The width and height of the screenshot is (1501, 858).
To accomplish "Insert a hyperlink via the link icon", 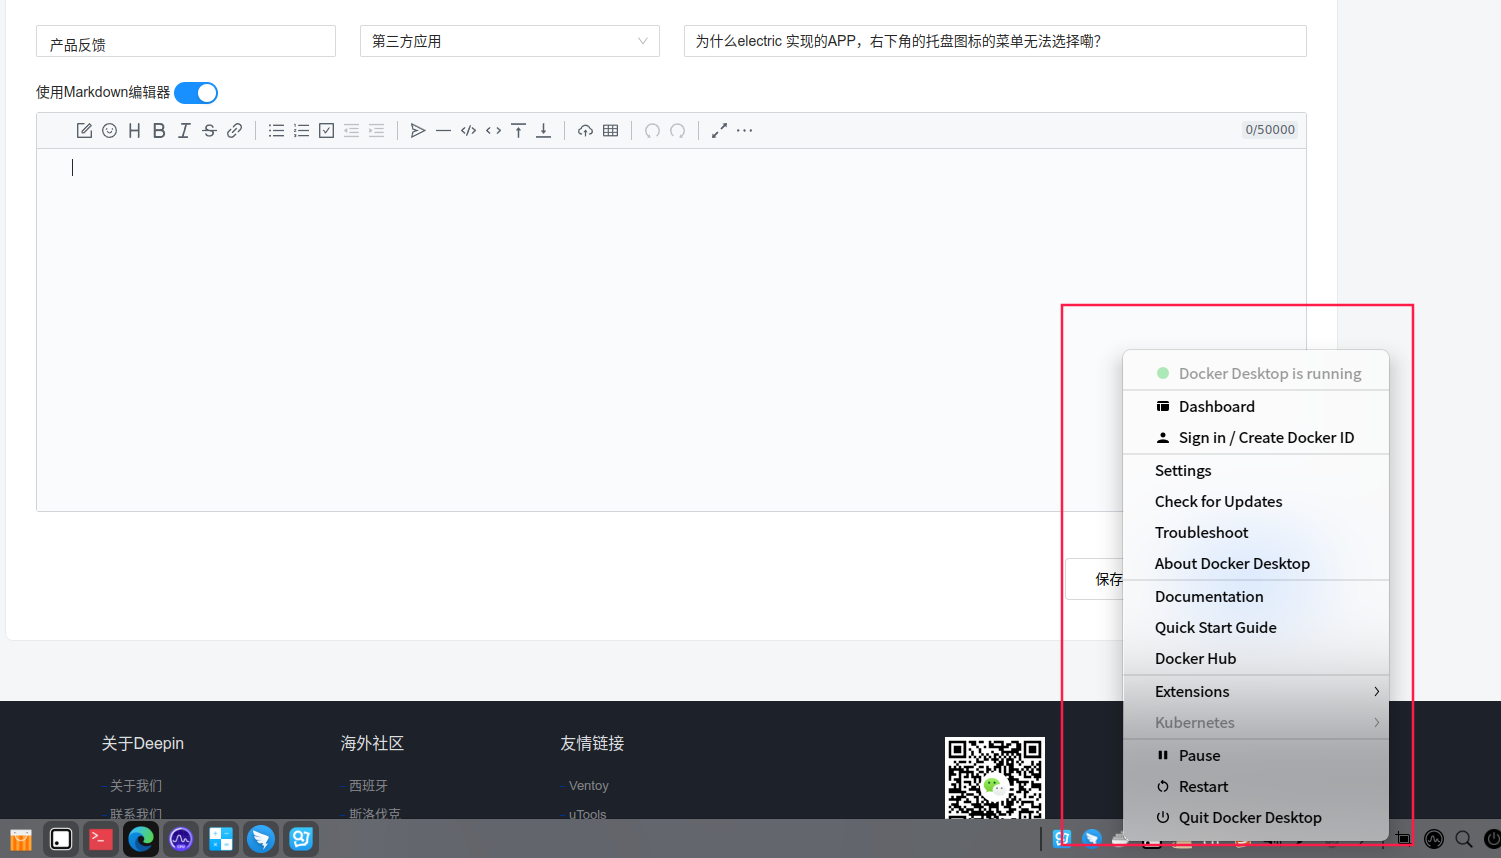I will [234, 131].
